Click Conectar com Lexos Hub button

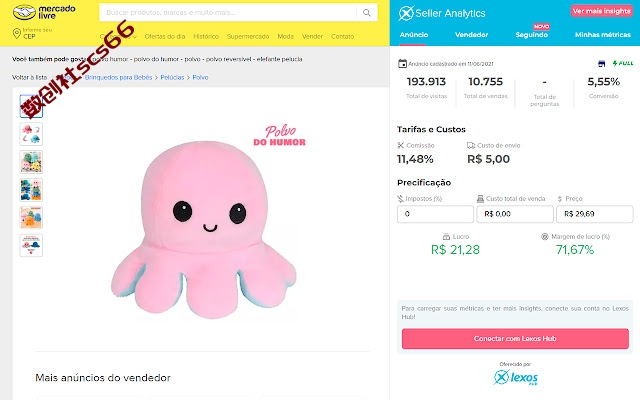[x=515, y=339]
